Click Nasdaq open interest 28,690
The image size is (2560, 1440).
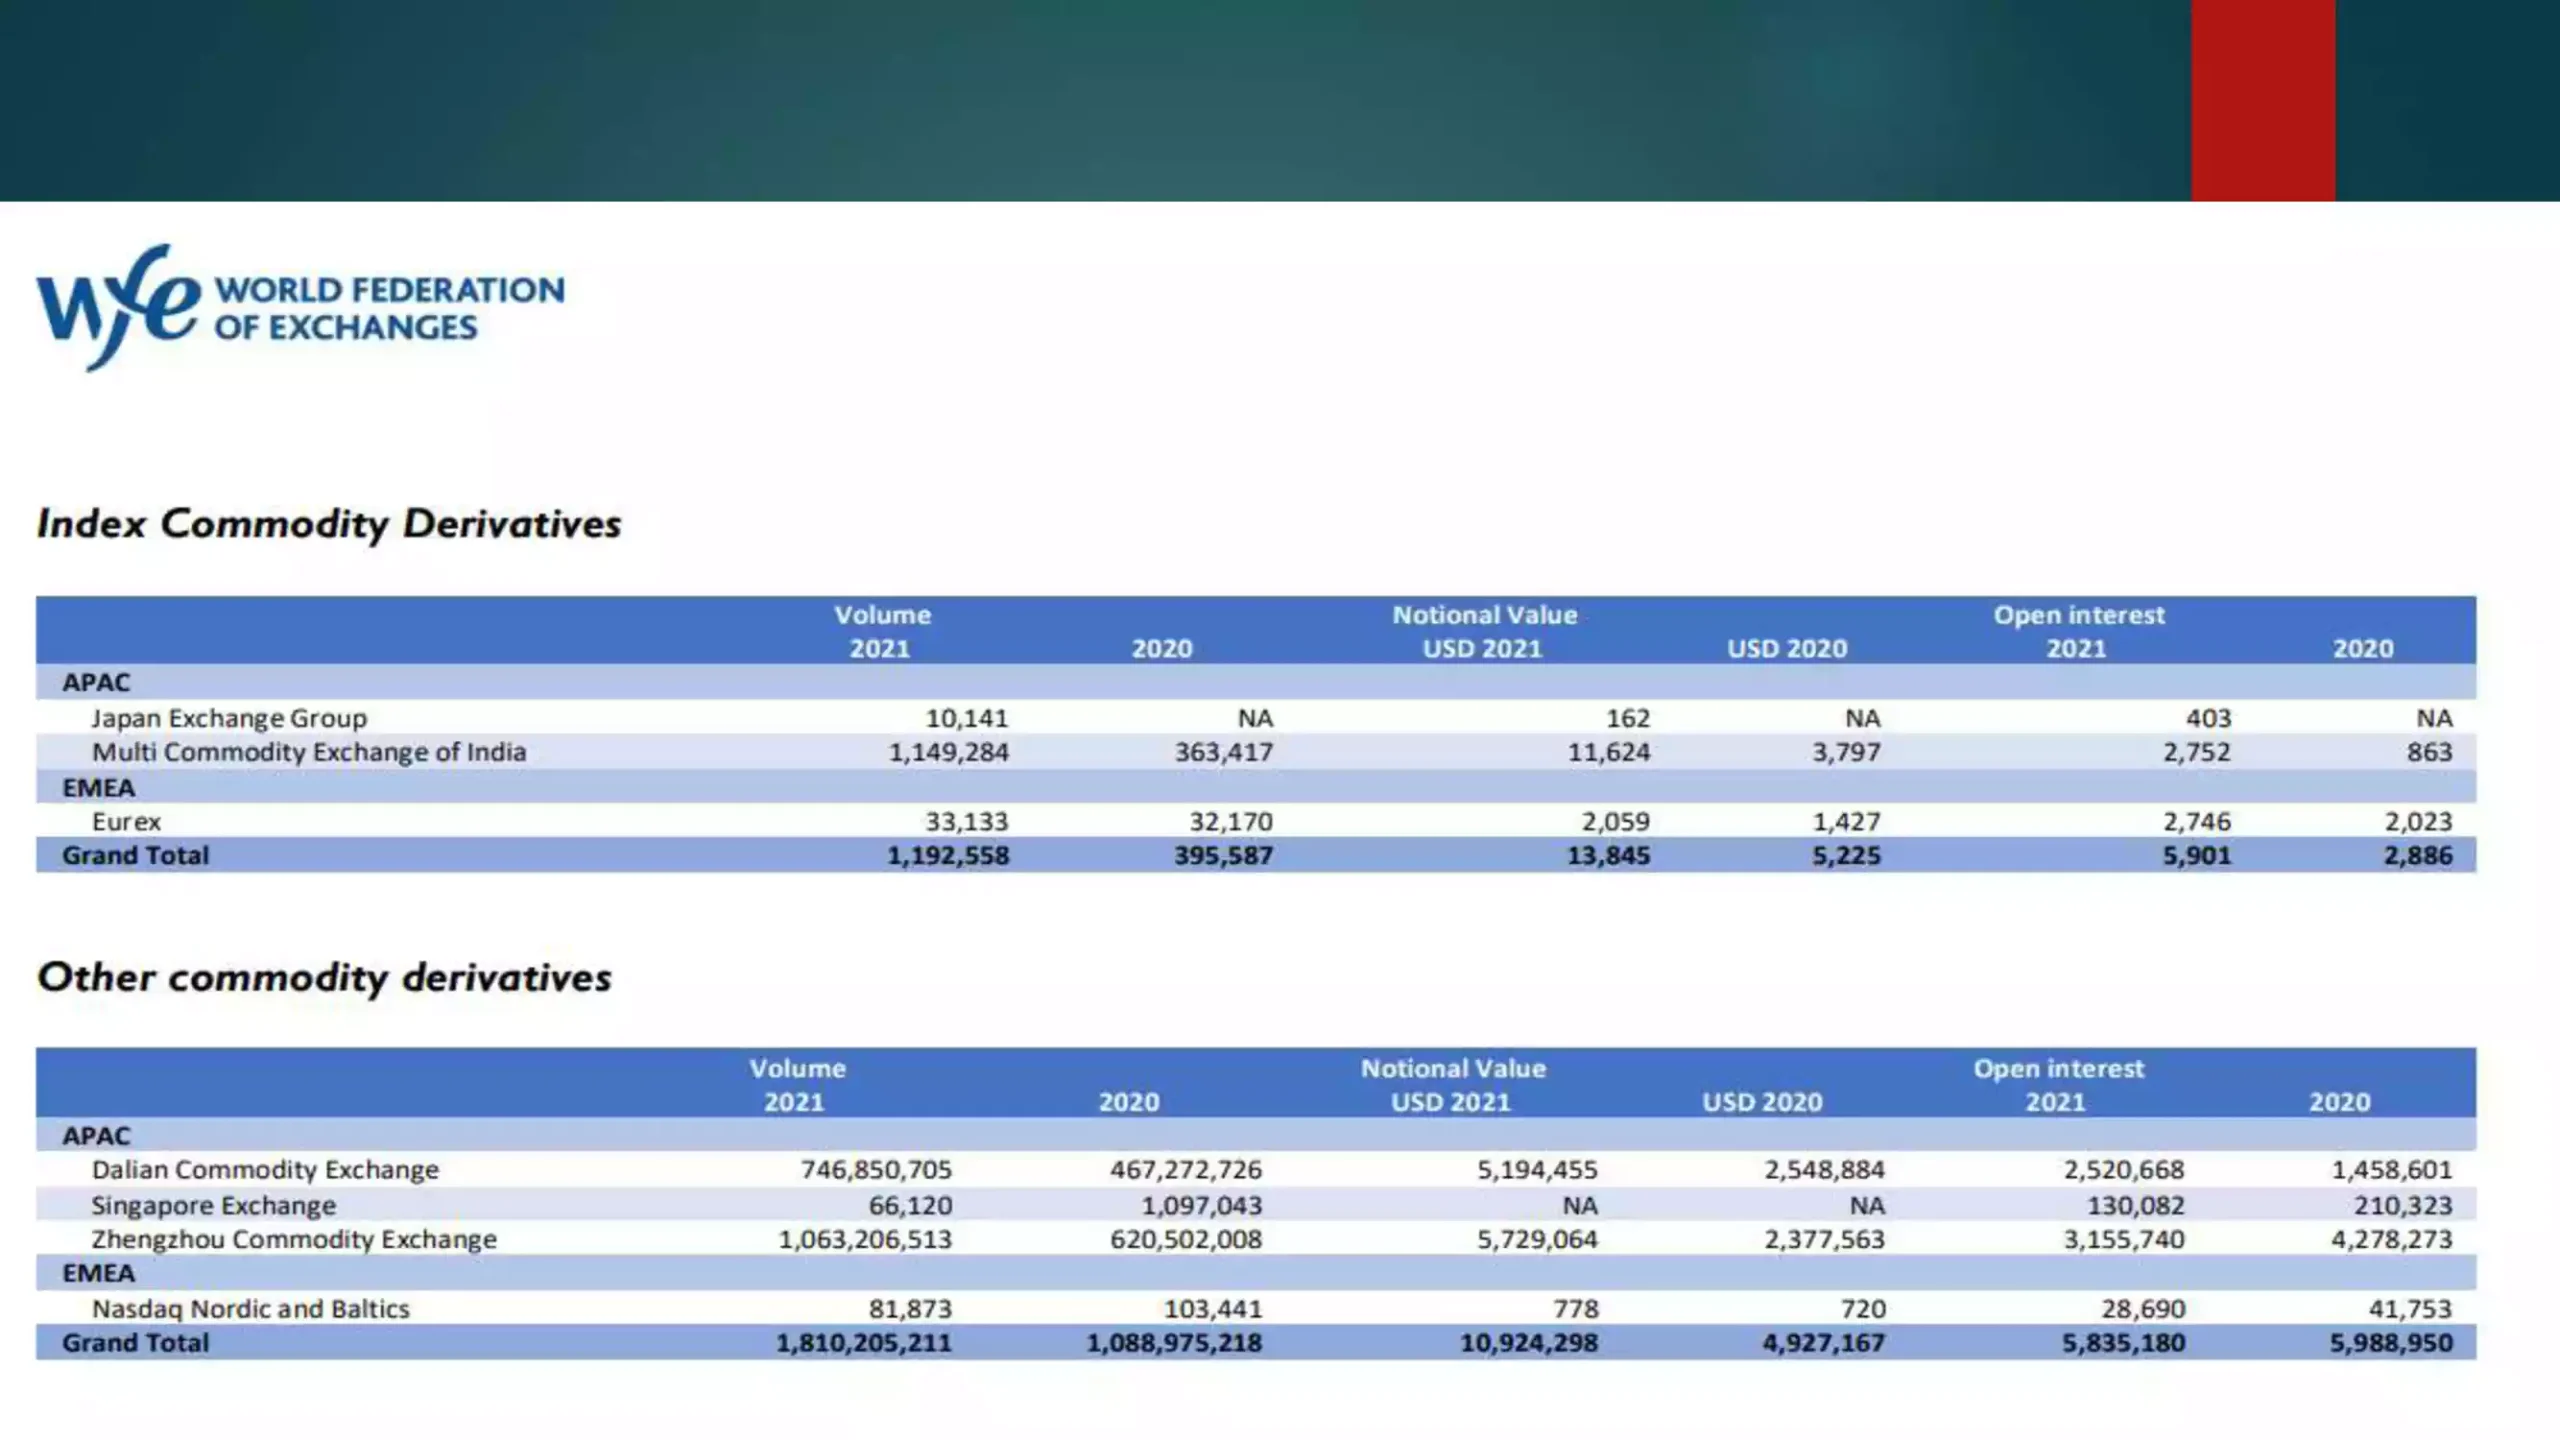pyautogui.click(x=2143, y=1309)
